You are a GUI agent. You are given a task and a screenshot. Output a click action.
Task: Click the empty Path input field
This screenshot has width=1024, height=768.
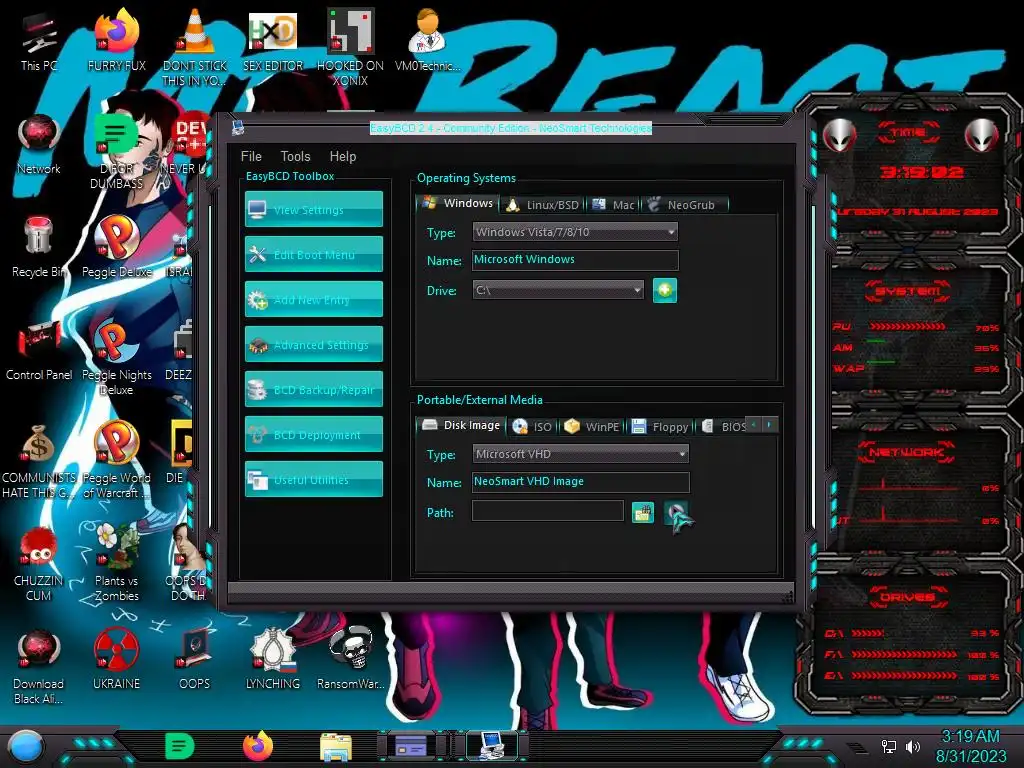point(548,511)
